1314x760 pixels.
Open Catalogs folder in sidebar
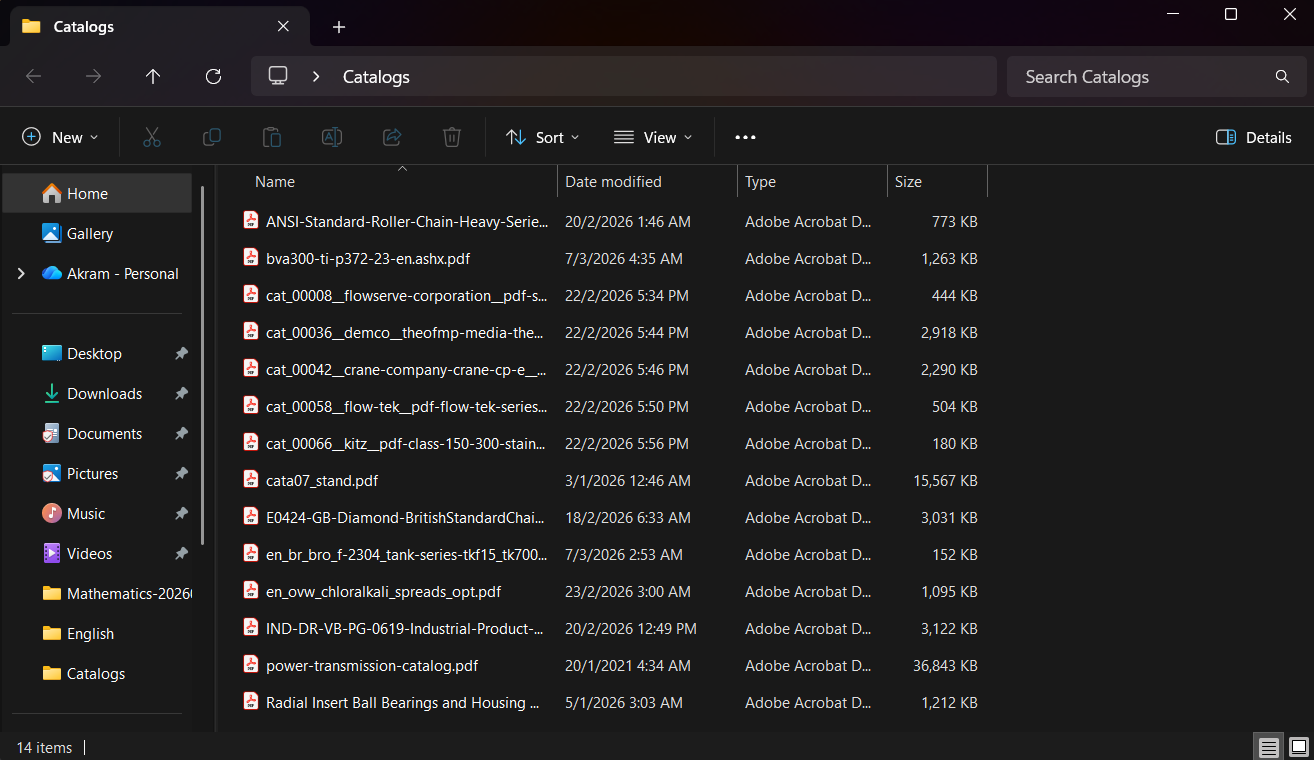[97, 673]
